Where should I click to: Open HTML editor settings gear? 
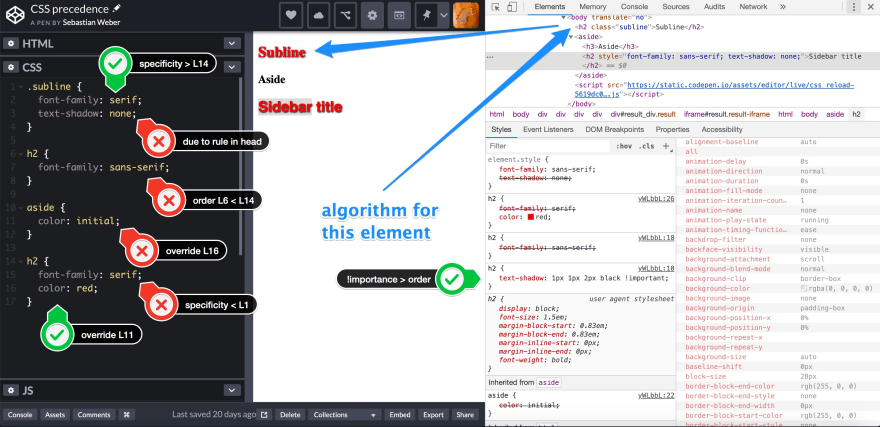(x=11, y=44)
